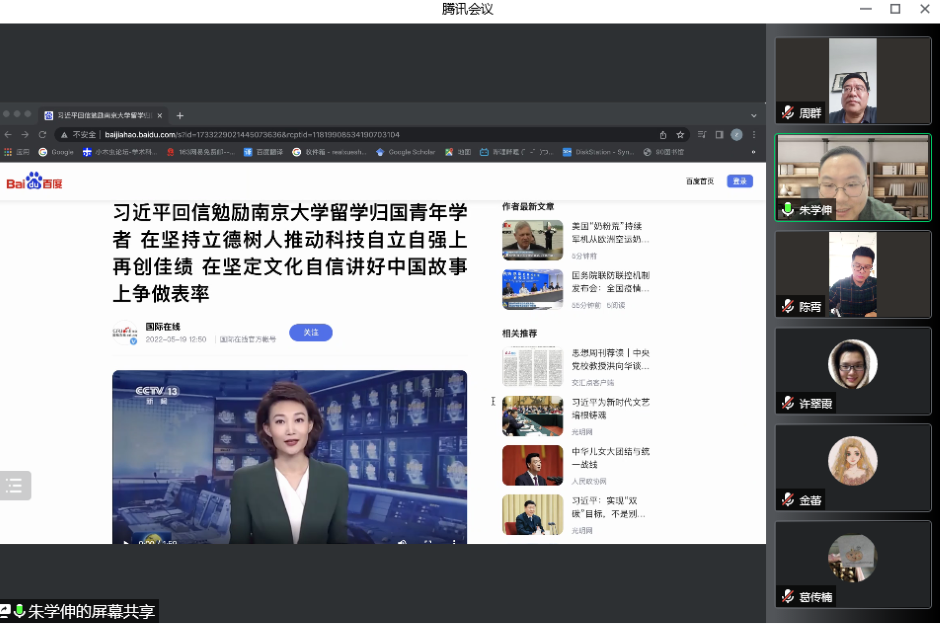
Task: Toggle the browser side panel icon
Action: 718,134
